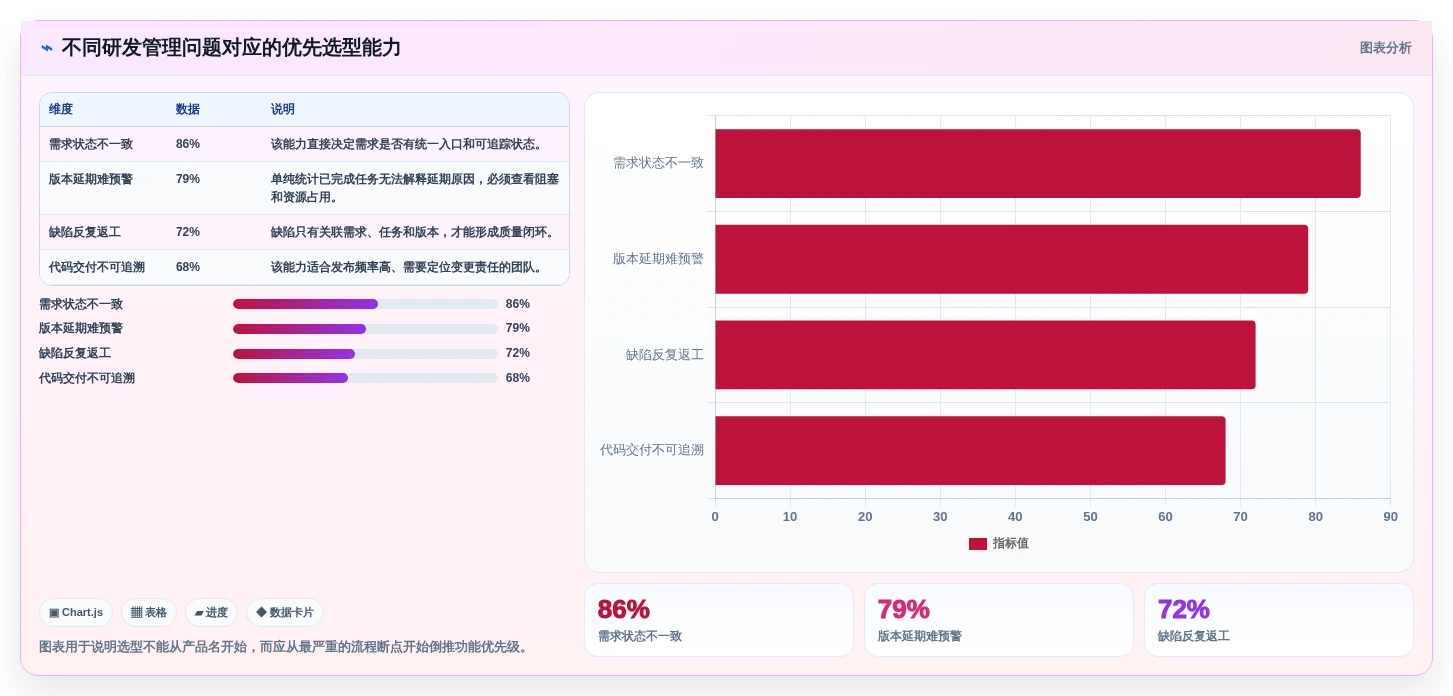Image resolution: width=1453 pixels, height=696 pixels.
Task: Click the 数据 column header
Action: (188, 109)
